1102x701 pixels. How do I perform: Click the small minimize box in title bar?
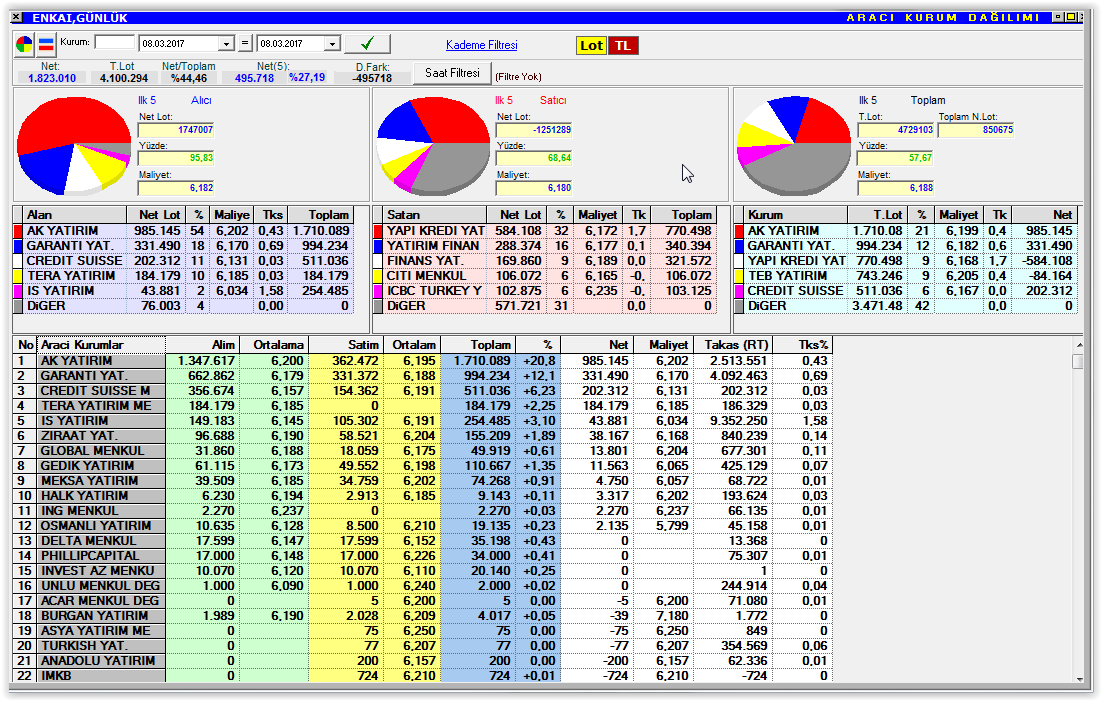pyautogui.click(x=1058, y=17)
